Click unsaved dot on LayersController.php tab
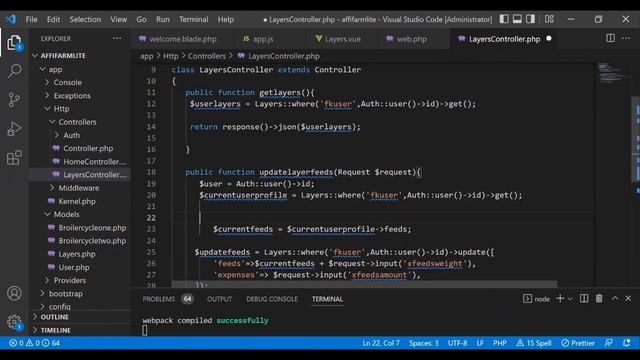 pyautogui.click(x=549, y=38)
